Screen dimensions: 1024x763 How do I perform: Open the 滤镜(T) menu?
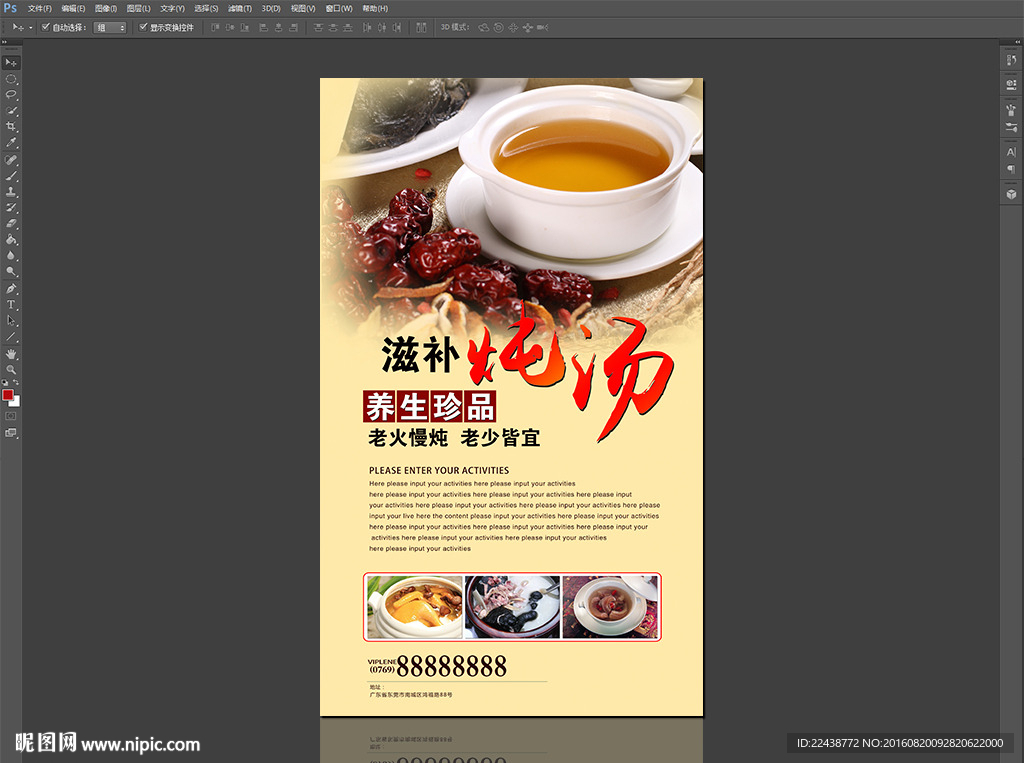point(240,8)
